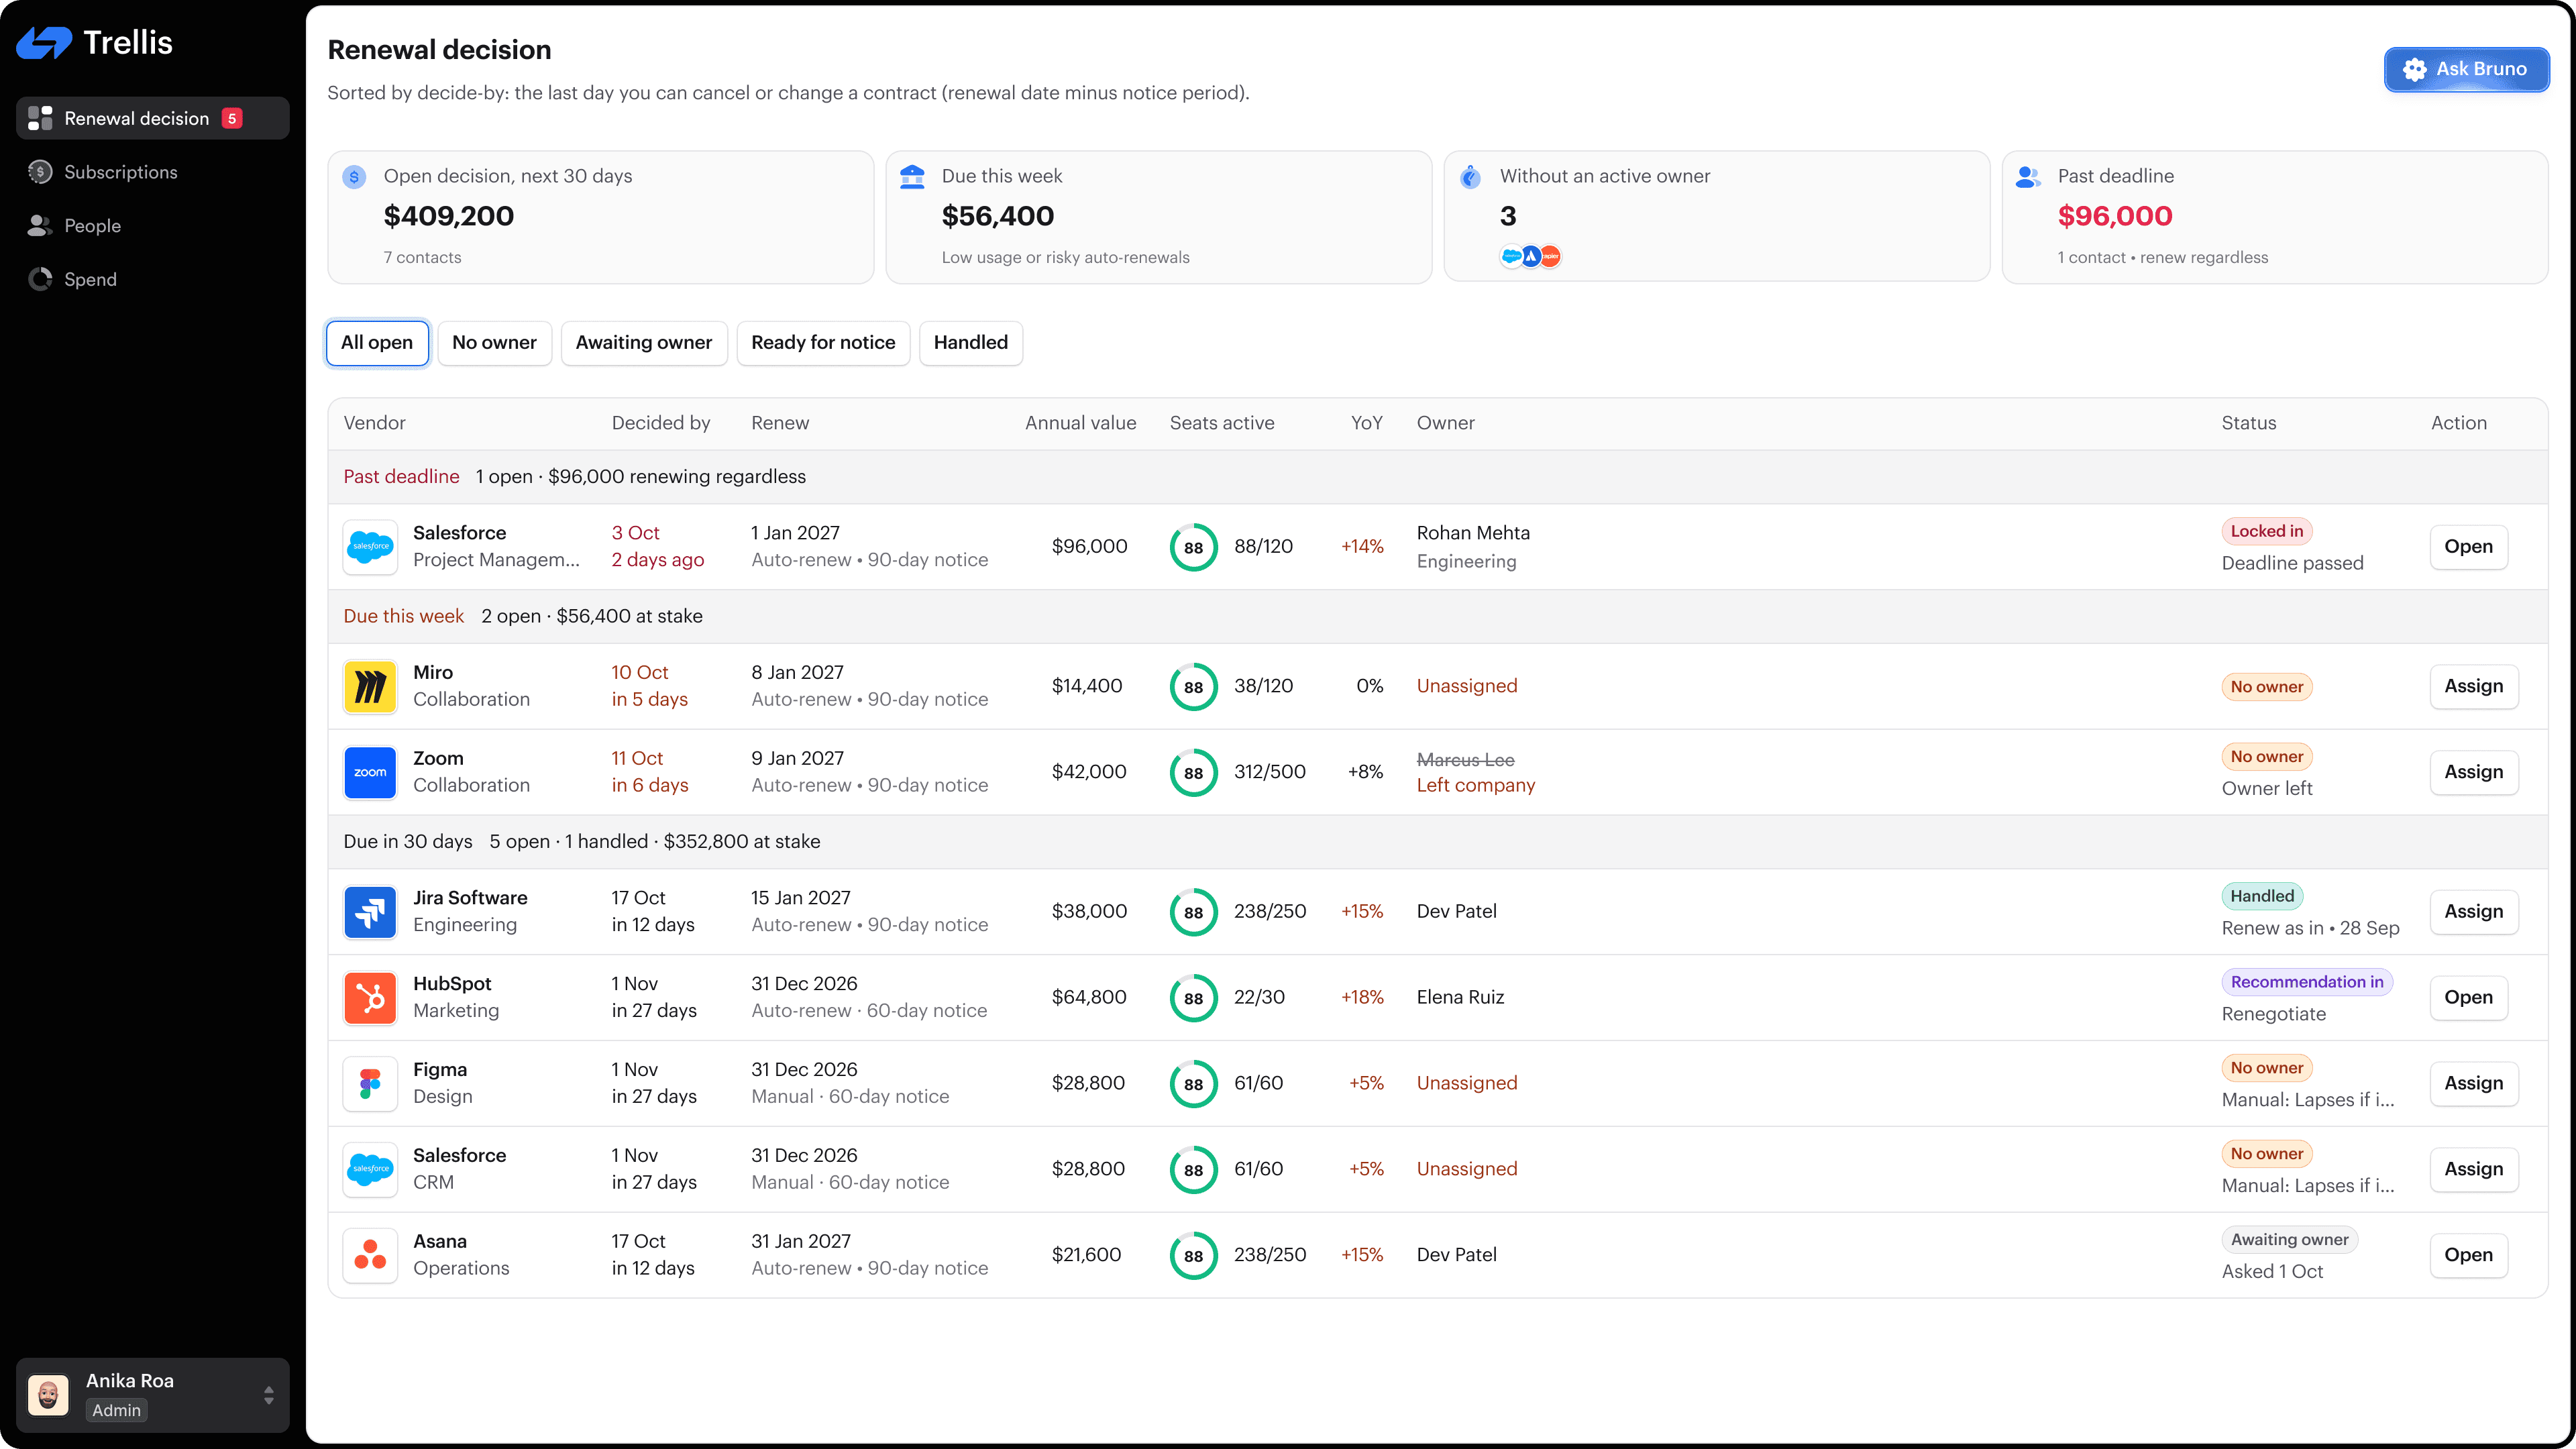Click the Past deadline card people icon
This screenshot has height=1449, width=2576.
click(2028, 177)
